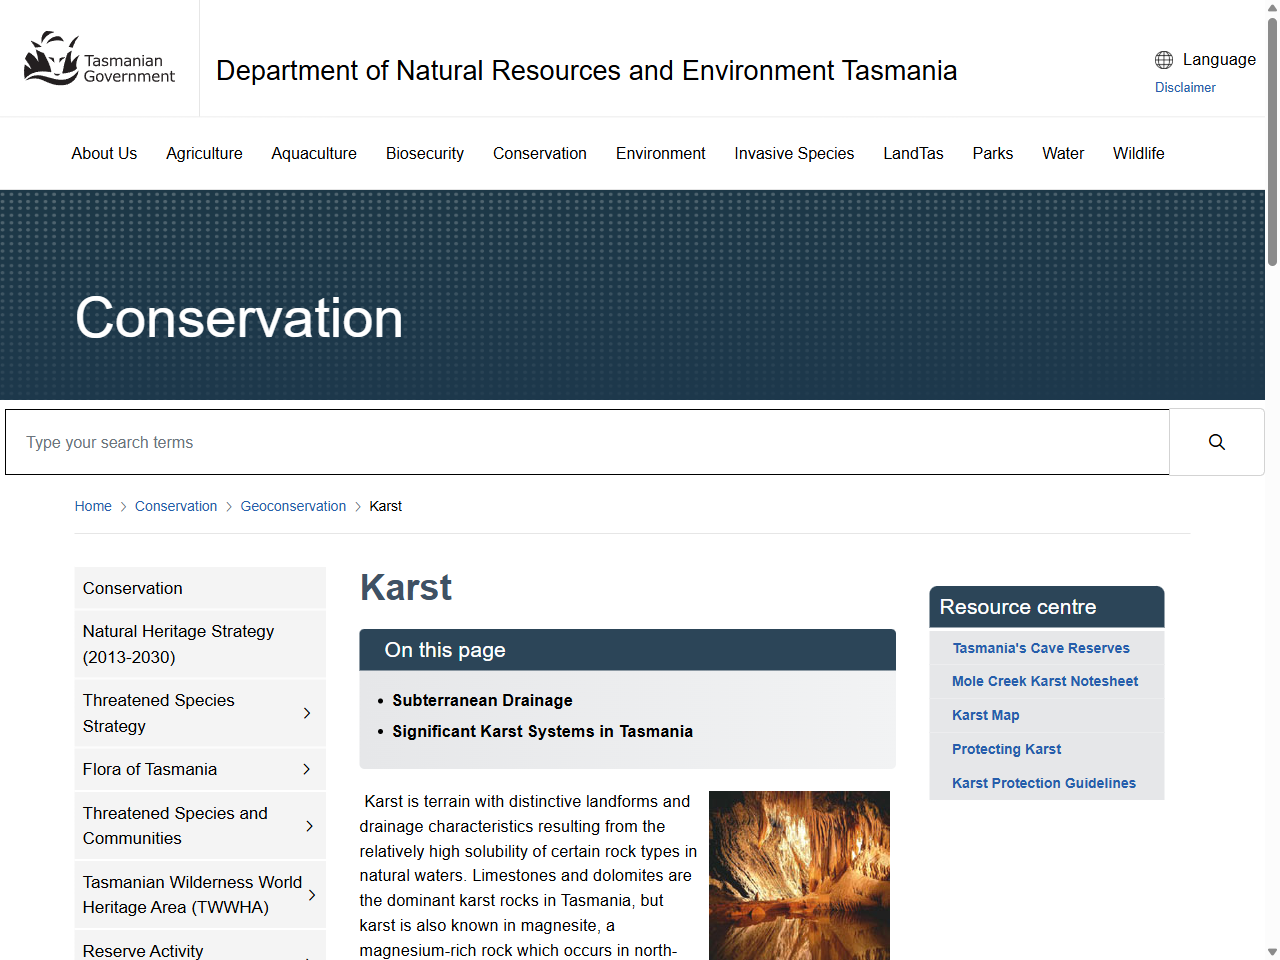The width and height of the screenshot is (1280, 960).
Task: Click the On this page heading
Action: [x=445, y=650]
